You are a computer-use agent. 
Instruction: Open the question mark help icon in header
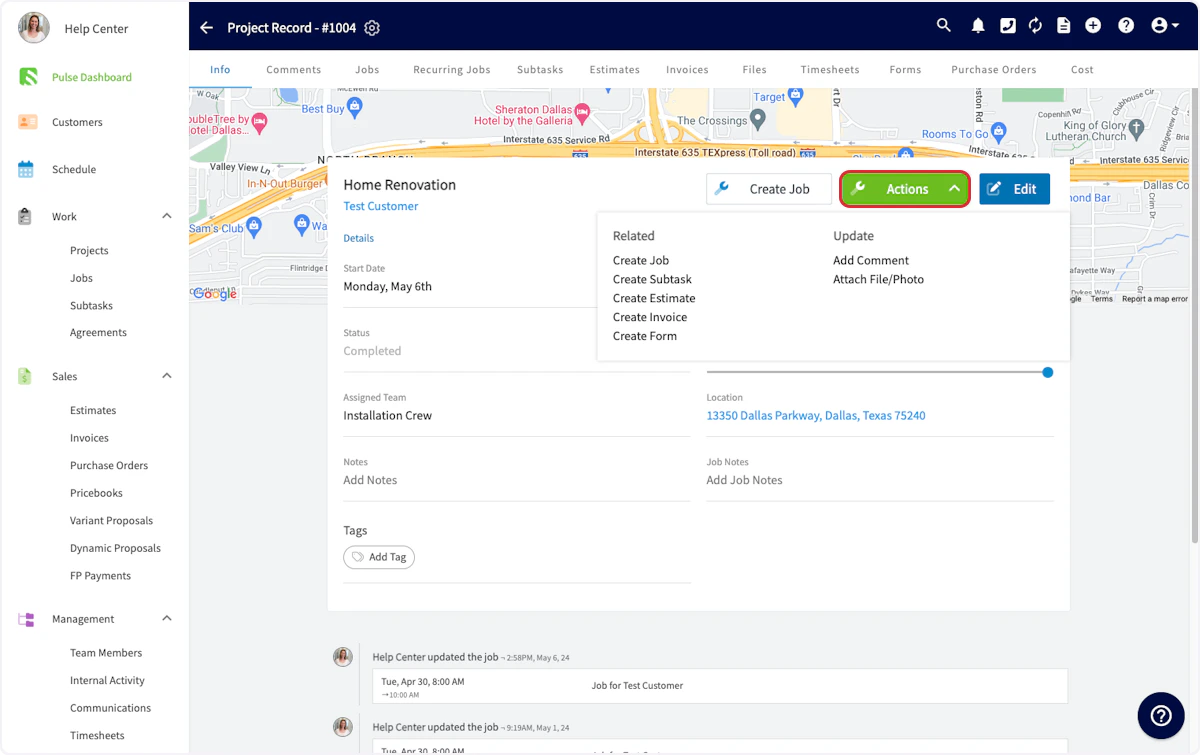[x=1126, y=26]
